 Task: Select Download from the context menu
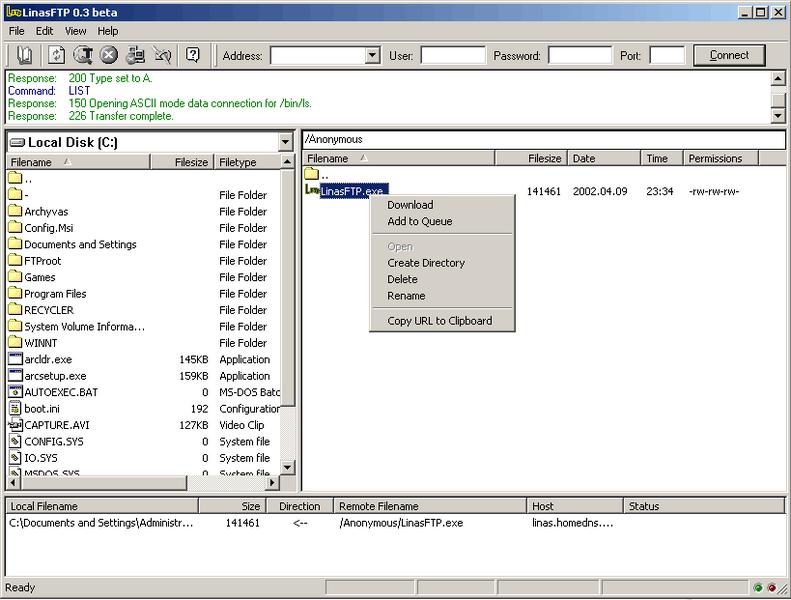pyautogui.click(x=410, y=205)
